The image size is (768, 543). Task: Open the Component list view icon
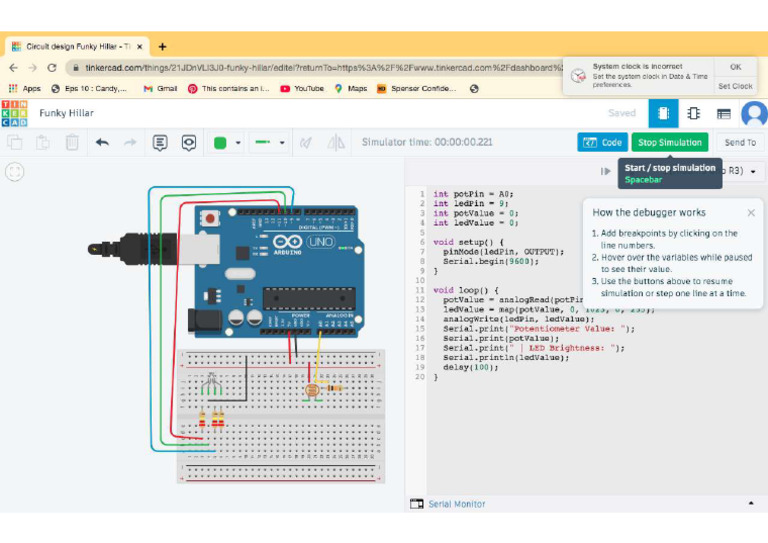tap(723, 114)
